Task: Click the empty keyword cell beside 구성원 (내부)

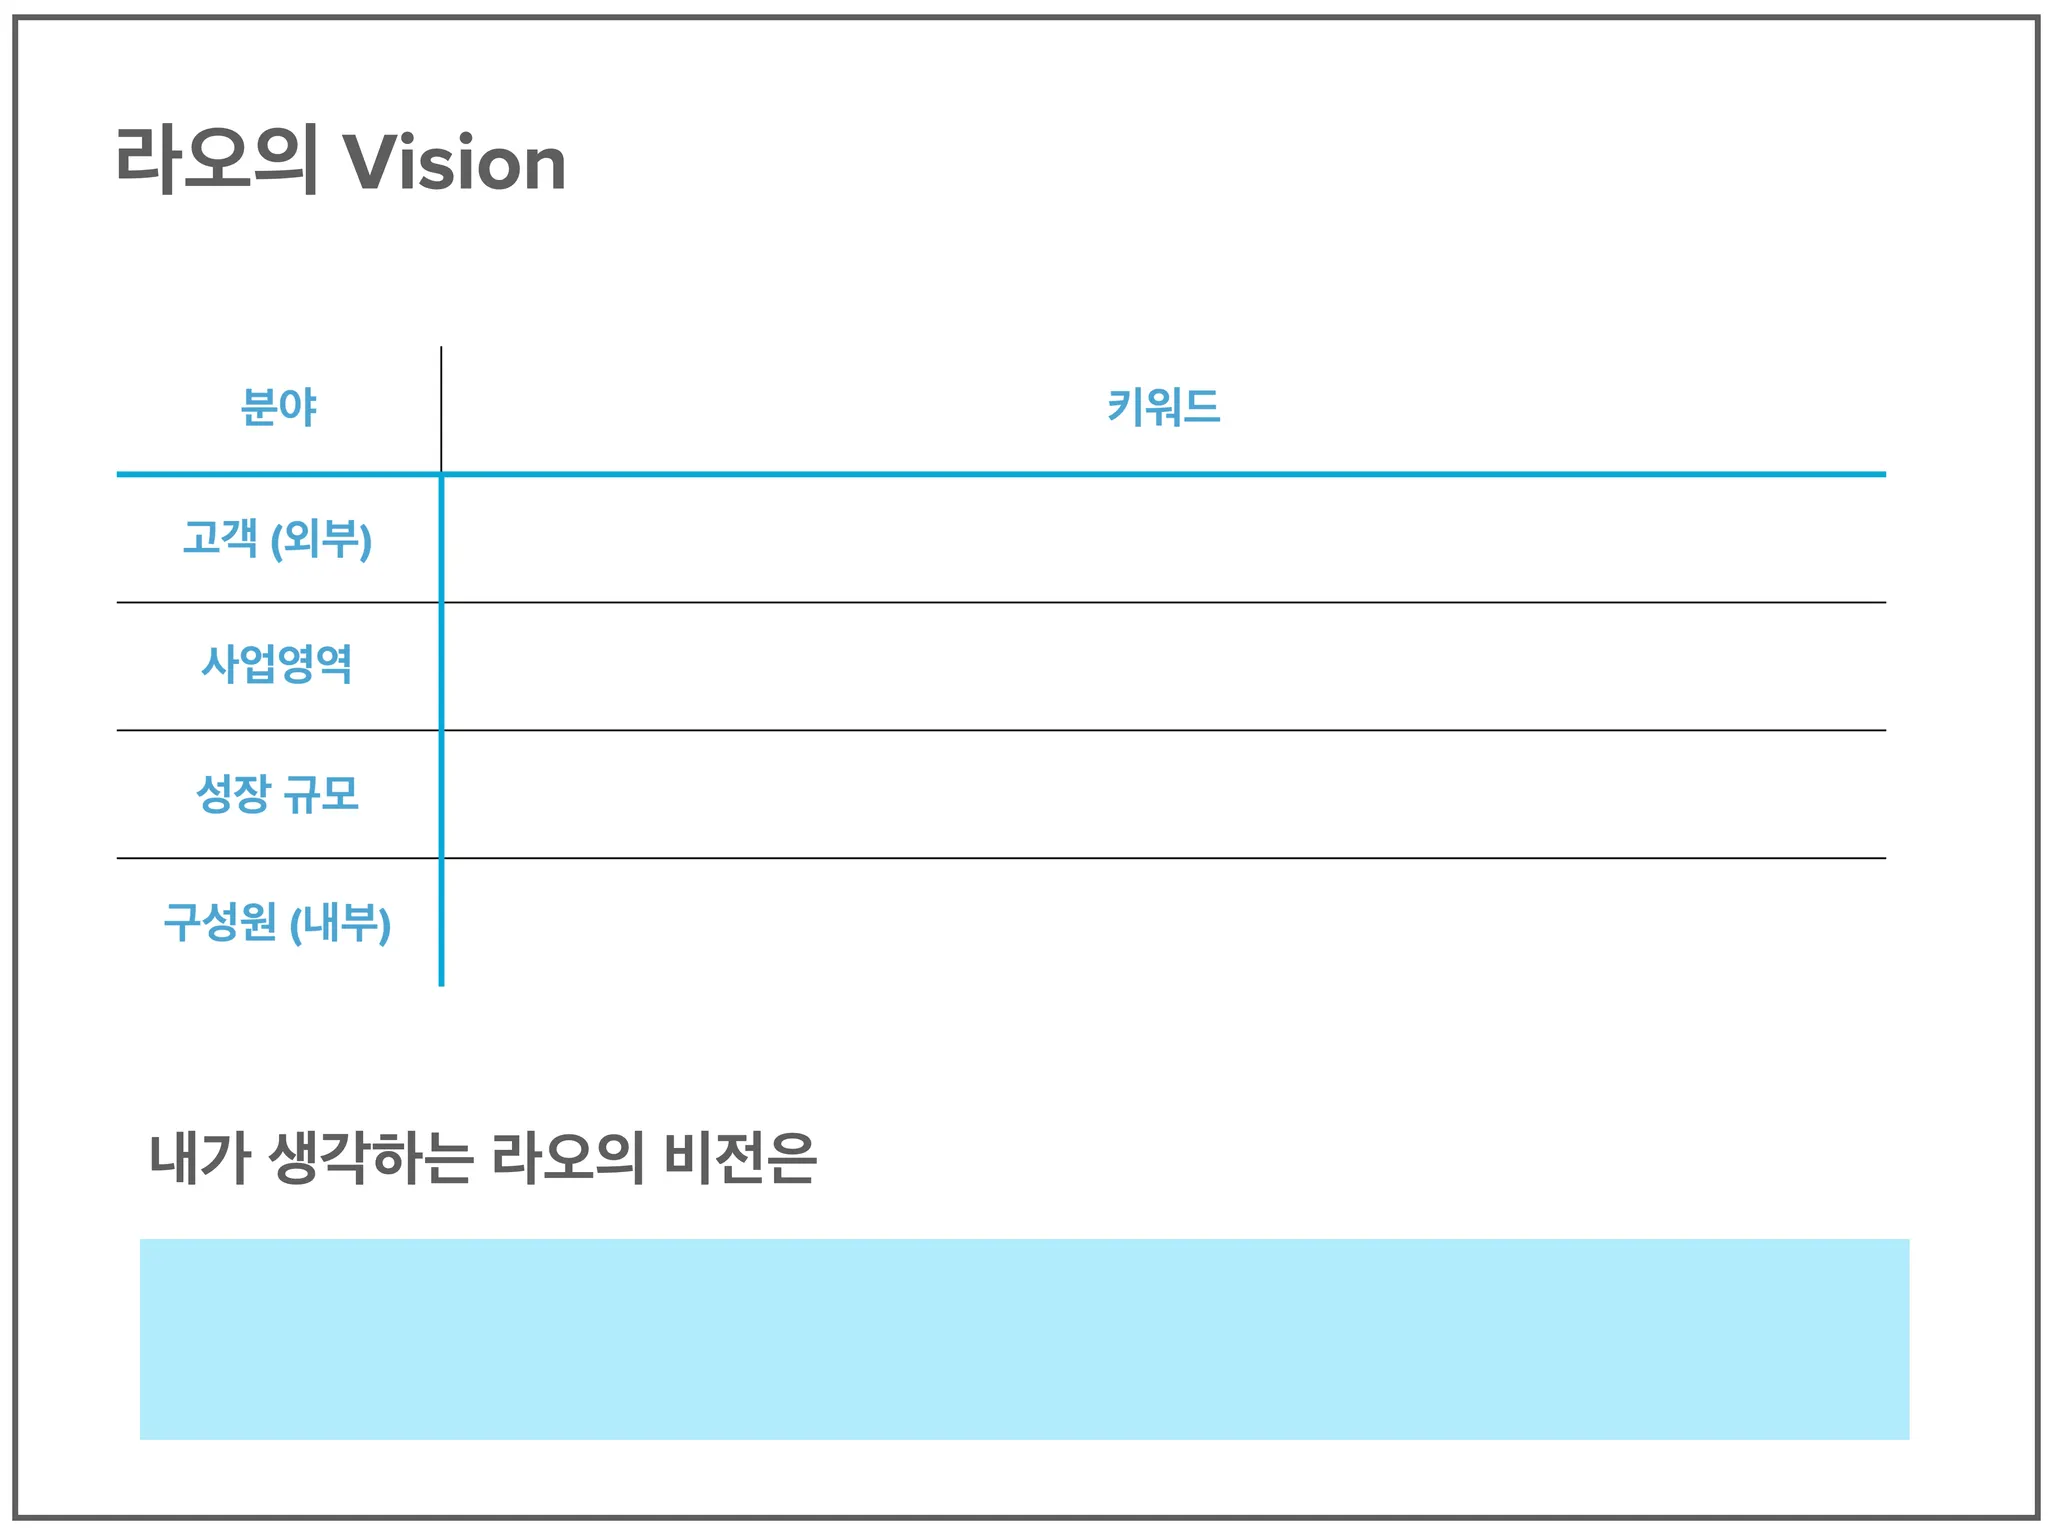Action: click(1165, 922)
